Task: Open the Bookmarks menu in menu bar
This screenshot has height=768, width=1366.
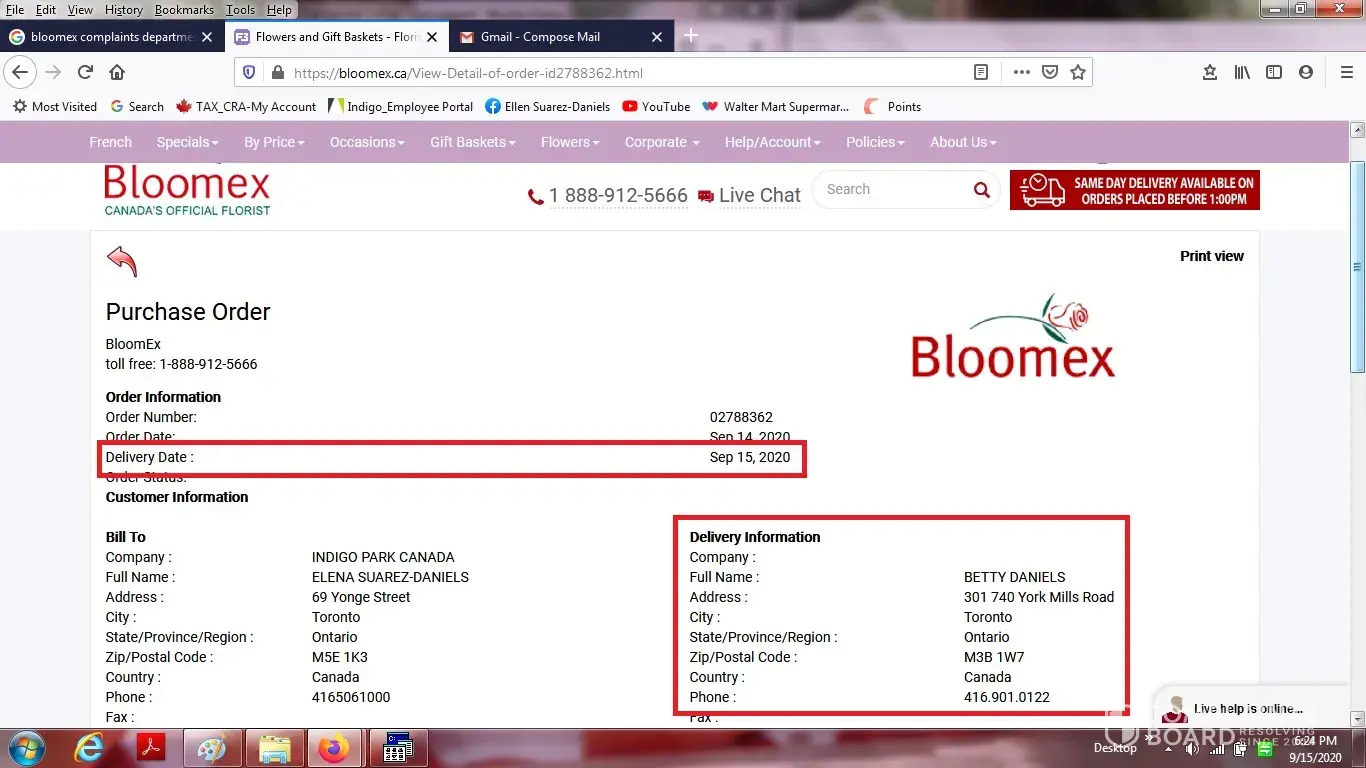Action: pyautogui.click(x=184, y=10)
